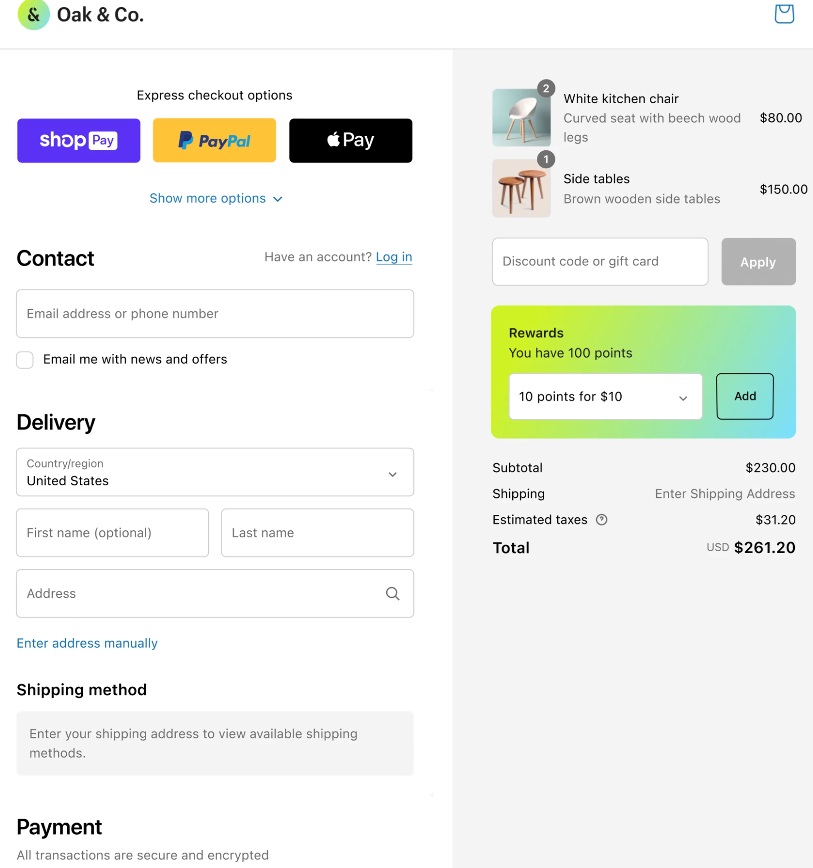Click the estimated taxes help icon
The height and width of the screenshot is (868, 813).
602,520
